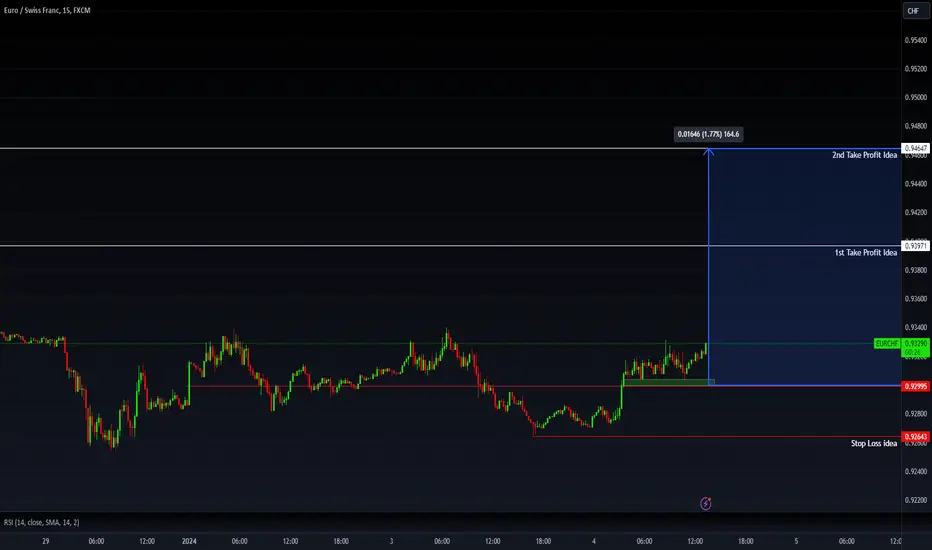Click the 0.92400 price axis label
Viewport: 932px width, 550px height.
915,472
